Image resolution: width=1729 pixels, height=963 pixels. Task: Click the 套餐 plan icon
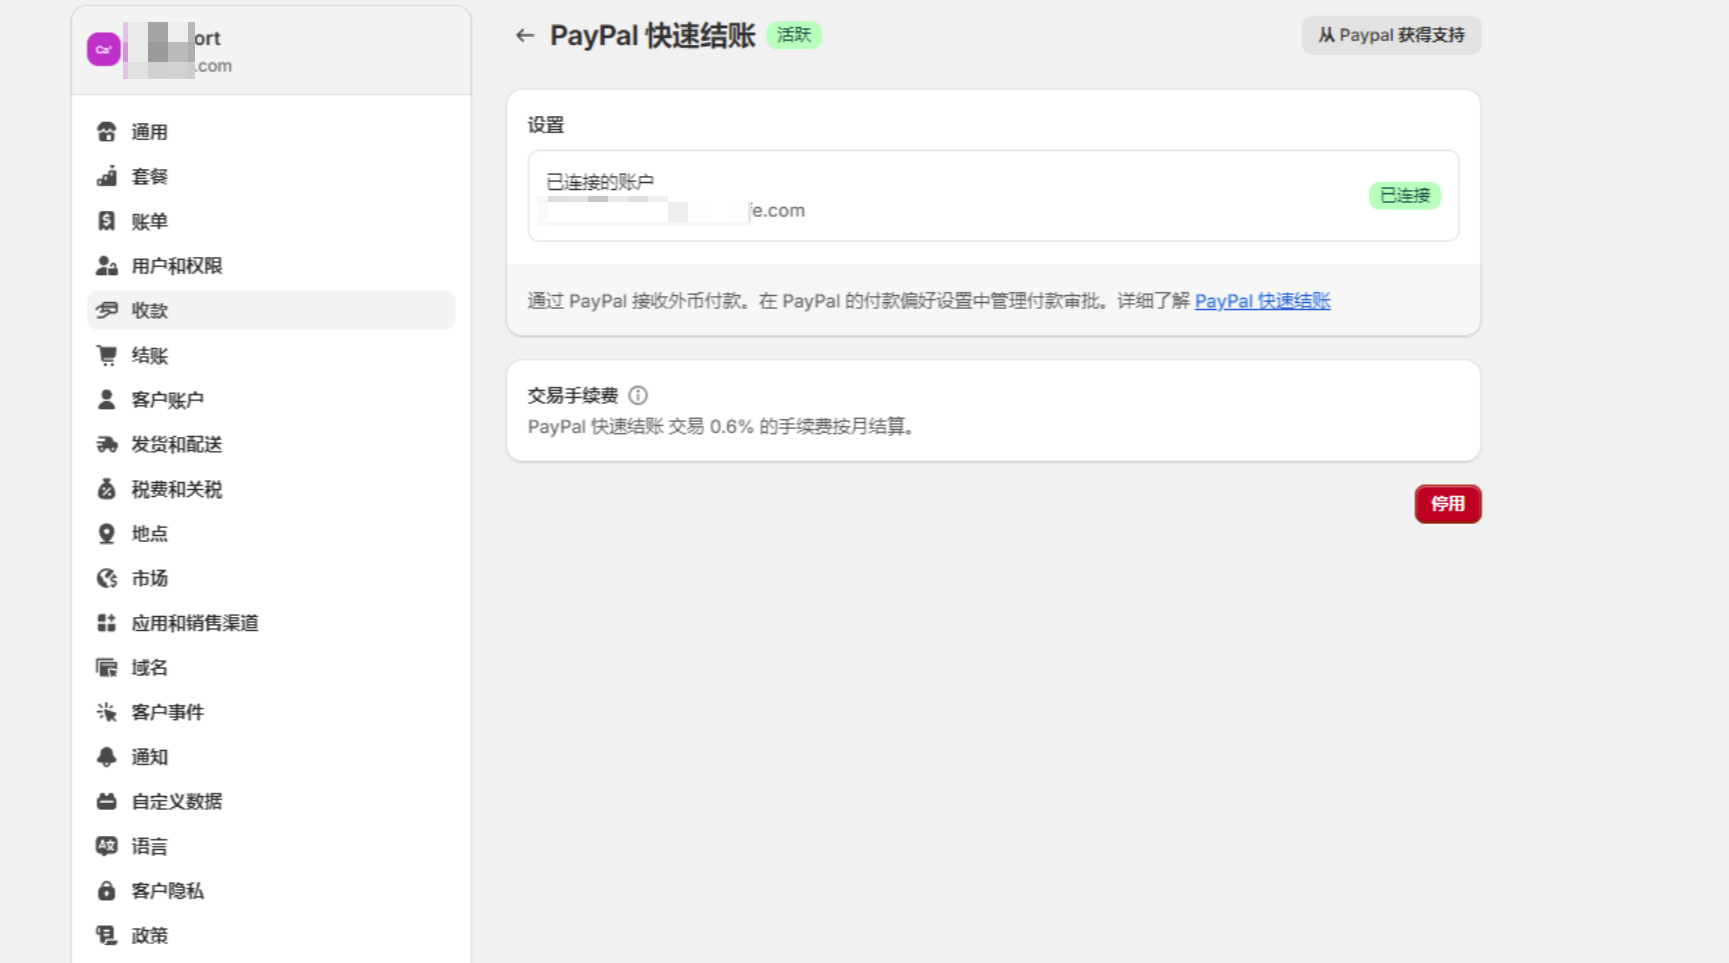tap(107, 177)
